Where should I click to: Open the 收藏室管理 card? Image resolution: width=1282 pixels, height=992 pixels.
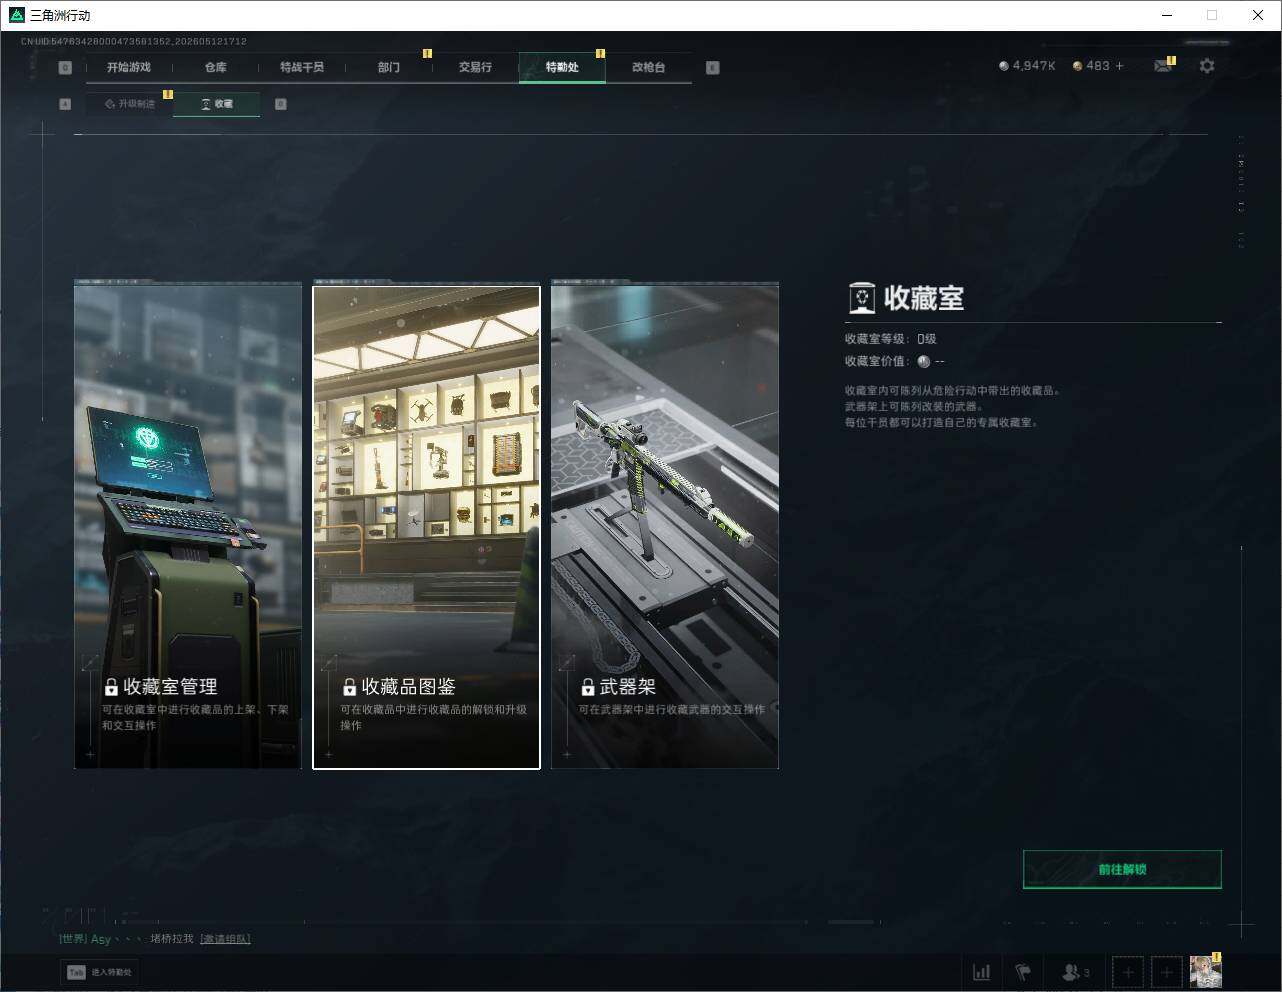tap(188, 526)
